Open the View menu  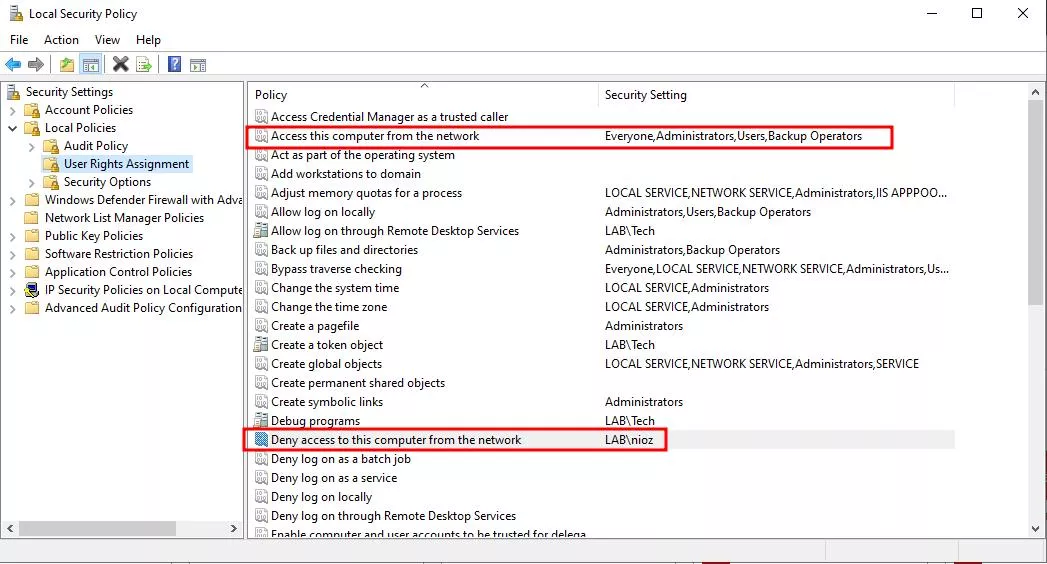[x=107, y=40]
